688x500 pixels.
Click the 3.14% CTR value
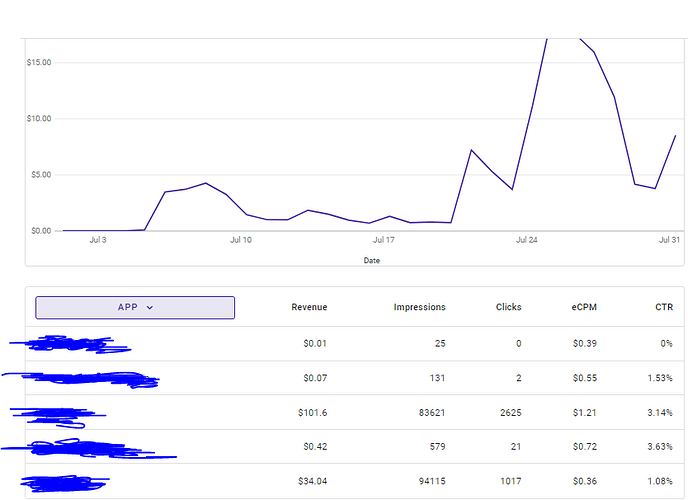660,413
